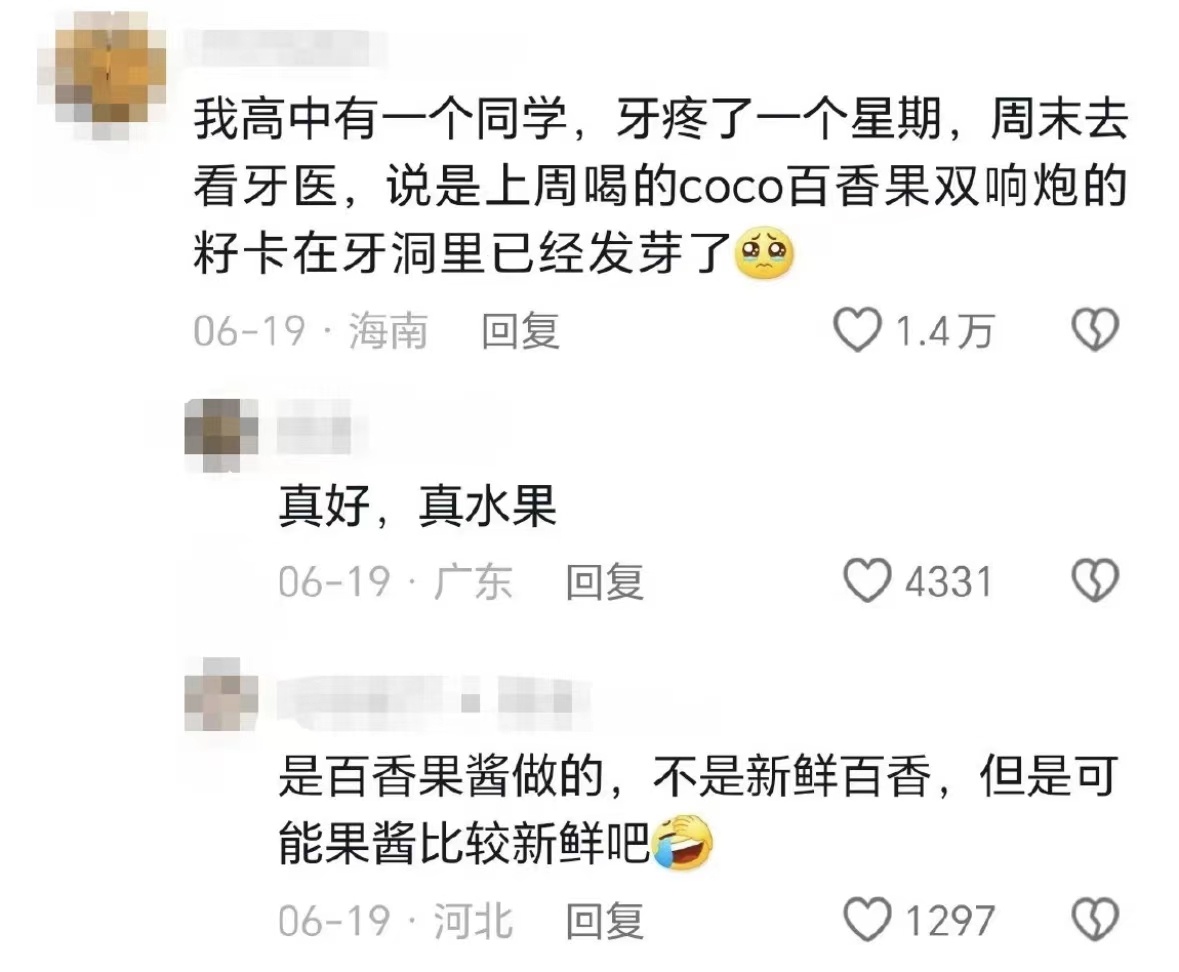Like the Hainan comment with 1.4万 likes
Screen dimensions: 1179x972
click(857, 330)
